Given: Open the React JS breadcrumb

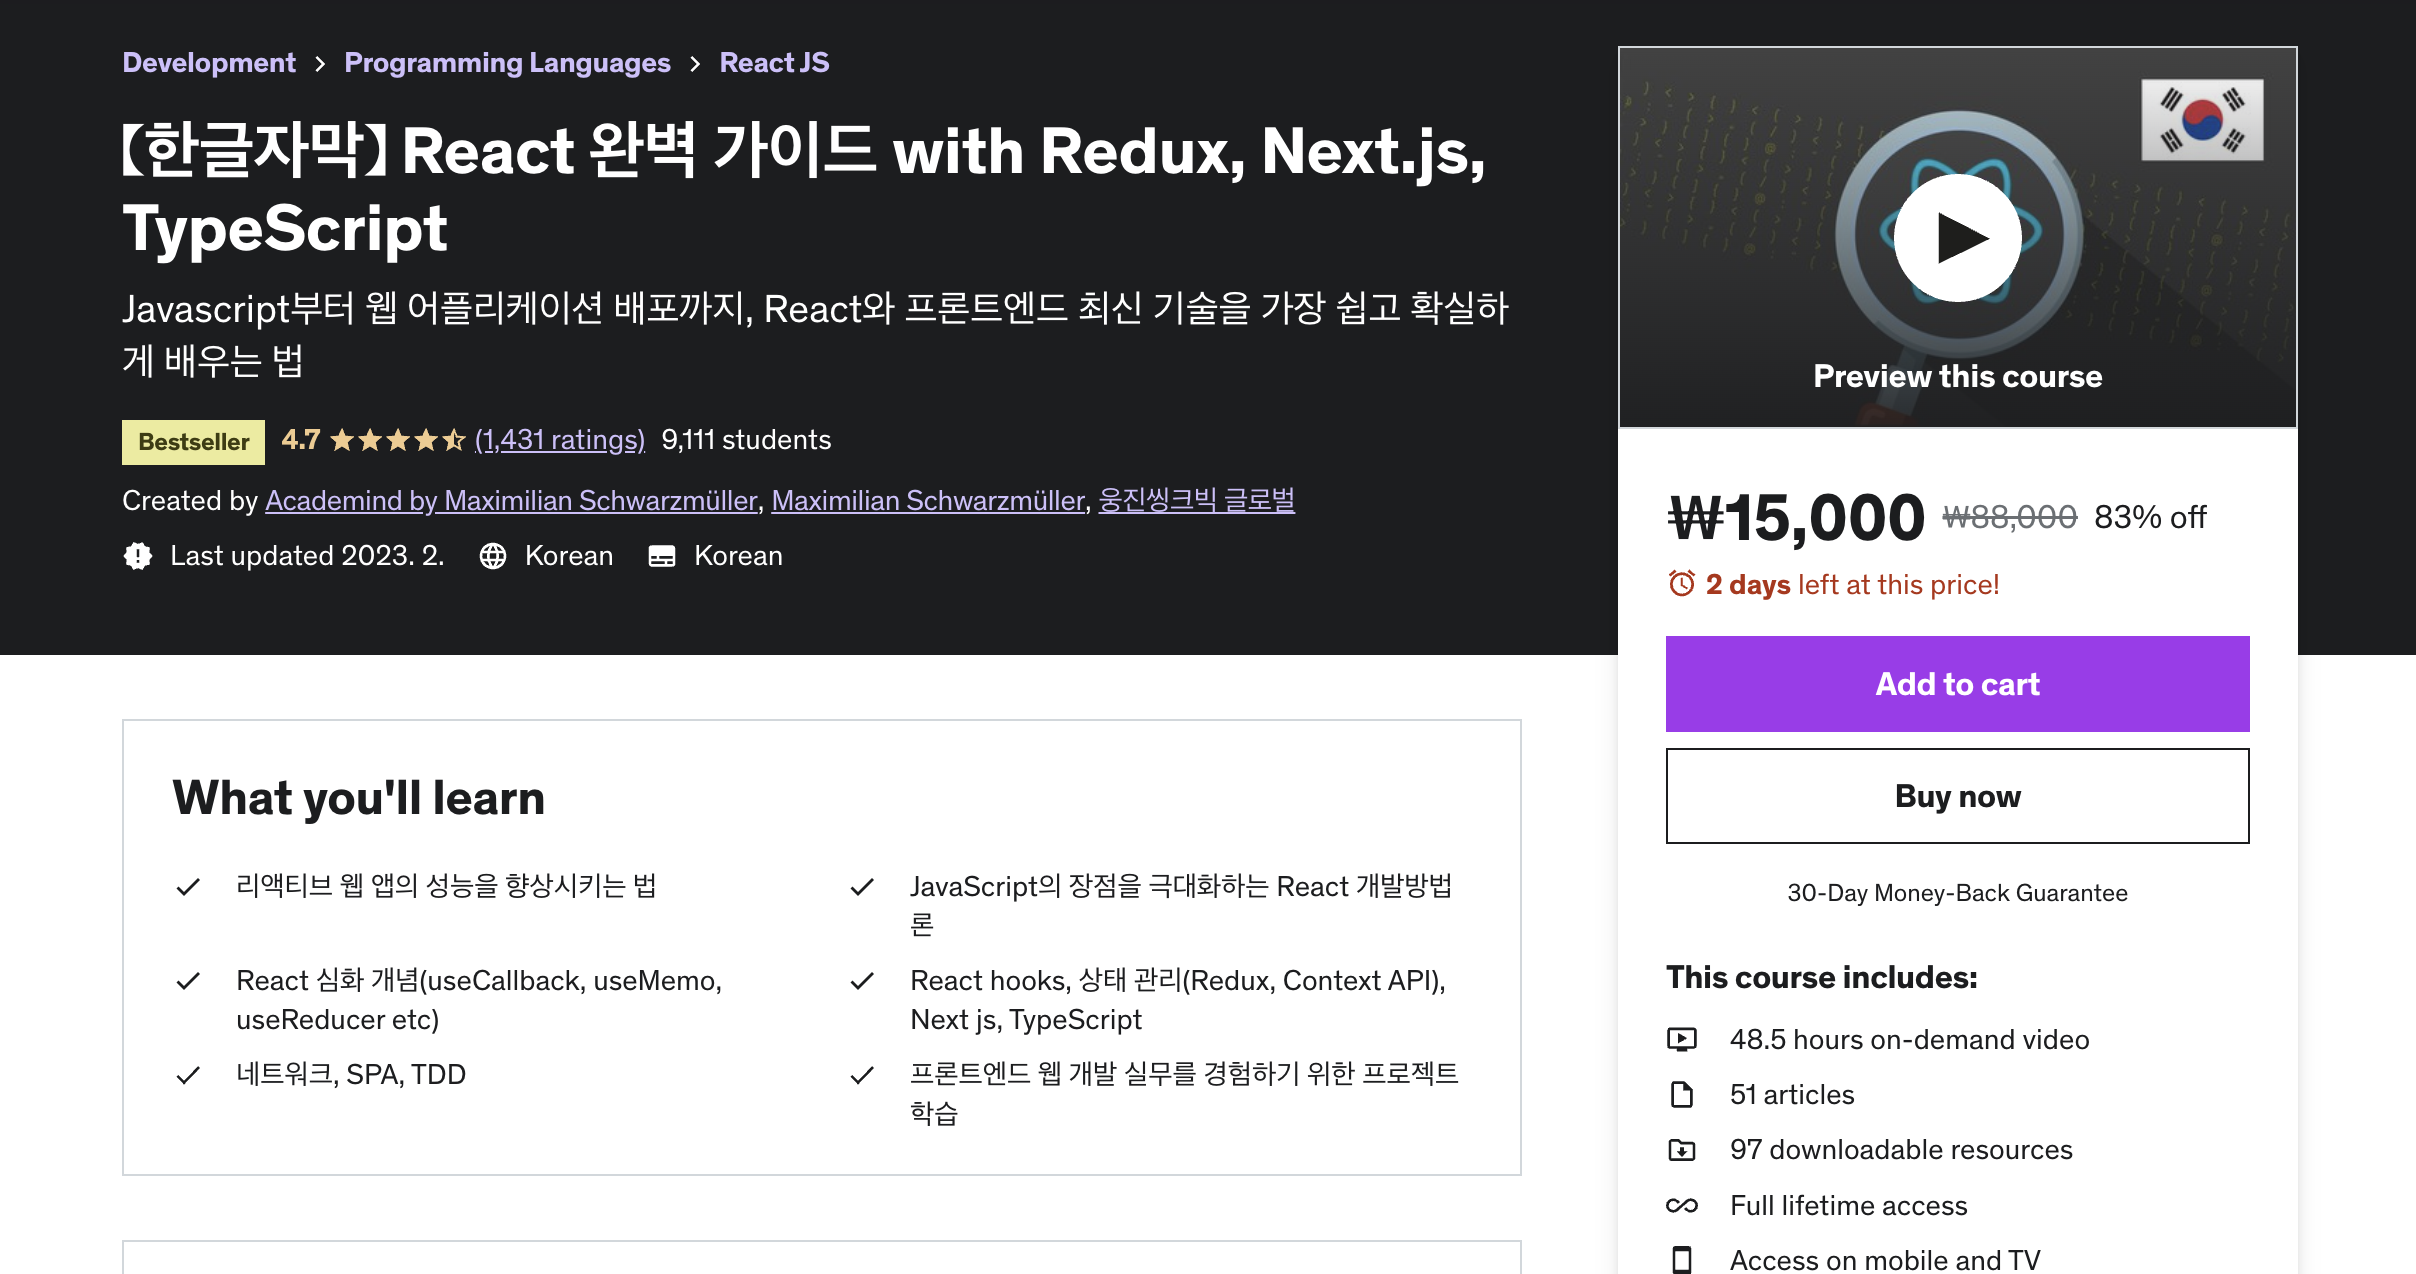Looking at the screenshot, I should [774, 63].
